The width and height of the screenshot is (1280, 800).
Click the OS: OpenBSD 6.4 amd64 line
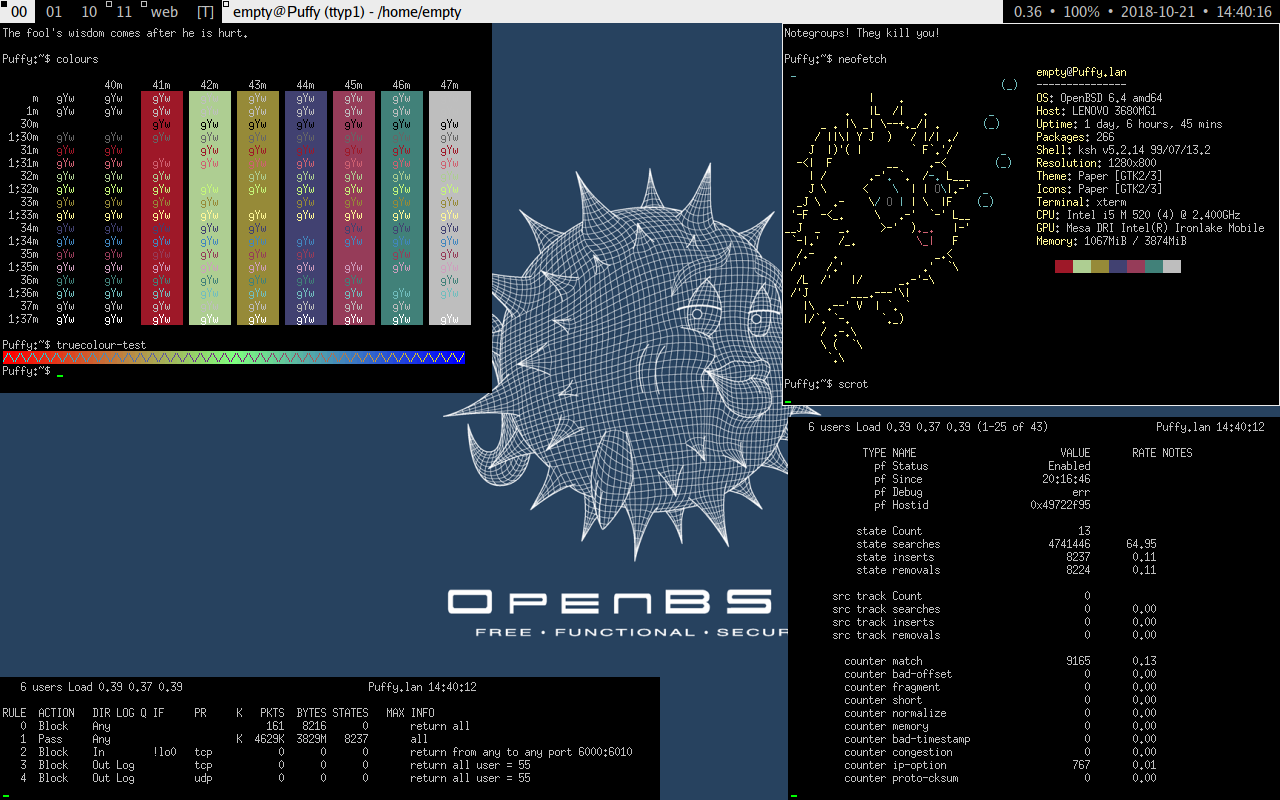(1099, 98)
